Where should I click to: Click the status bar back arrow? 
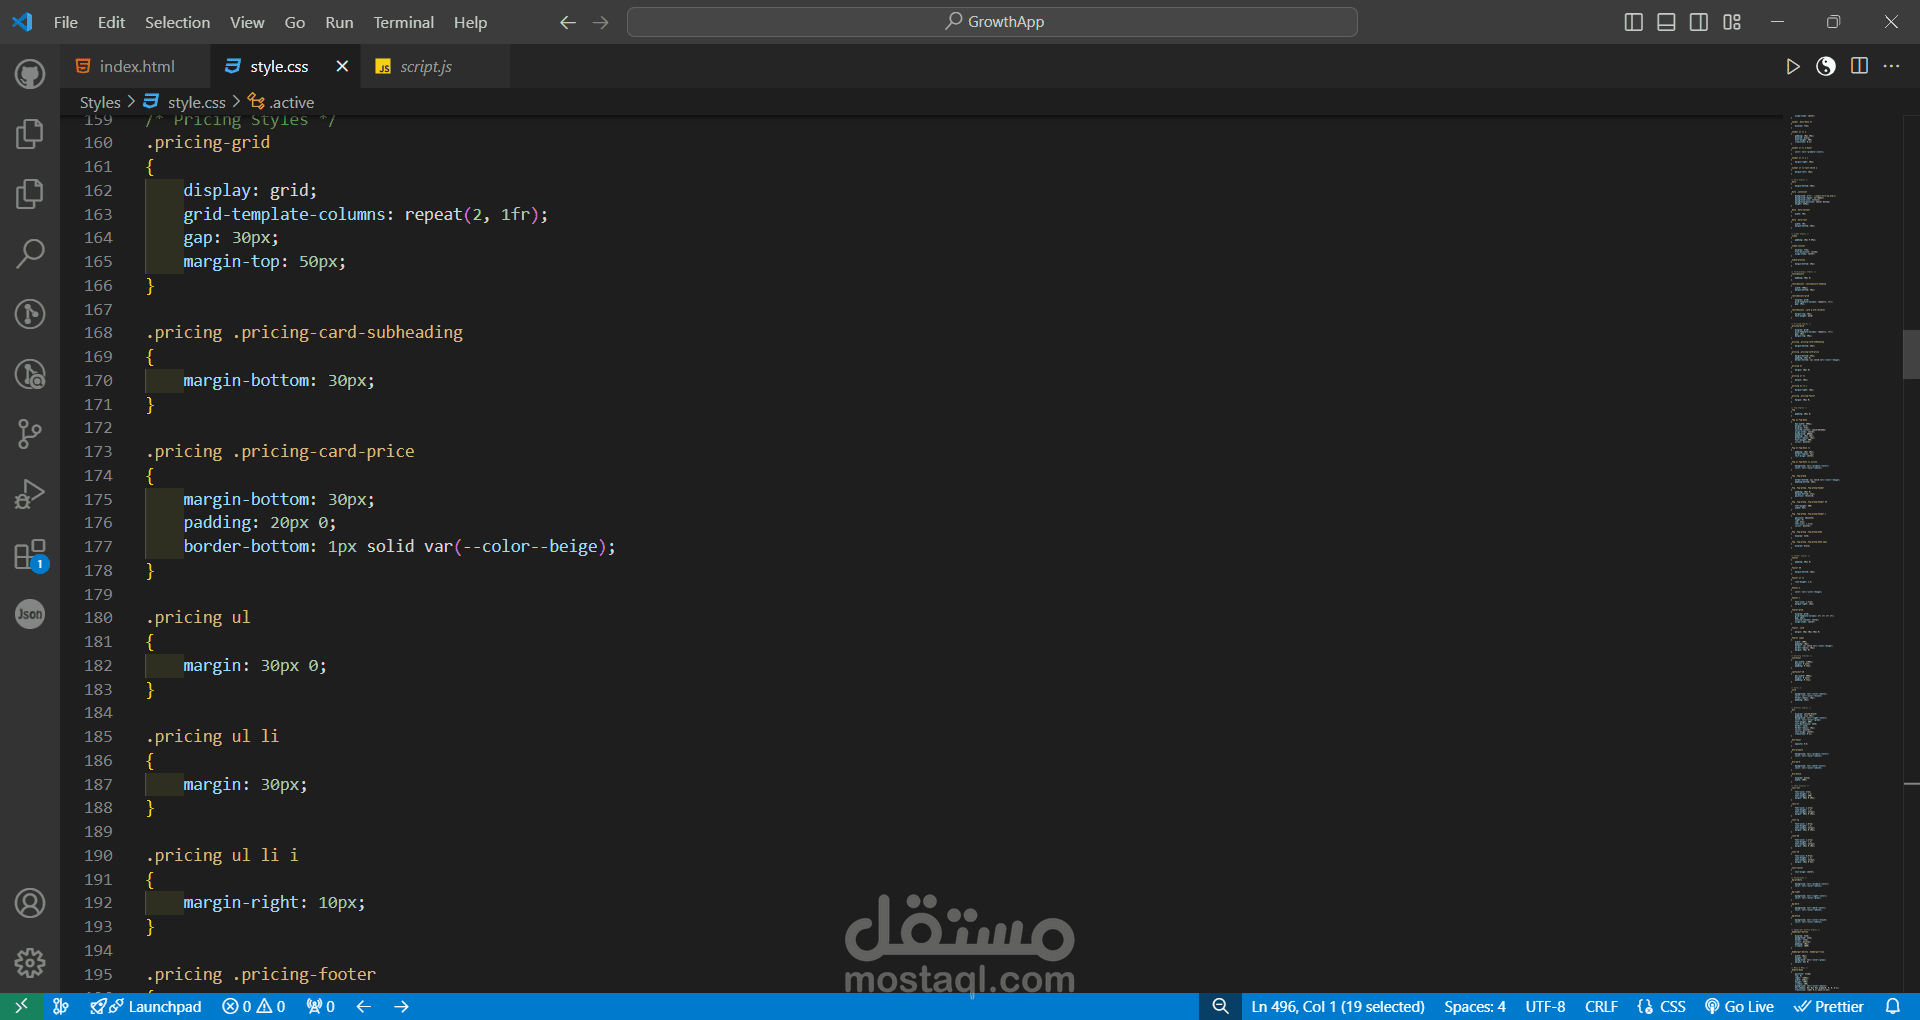[x=364, y=1006]
